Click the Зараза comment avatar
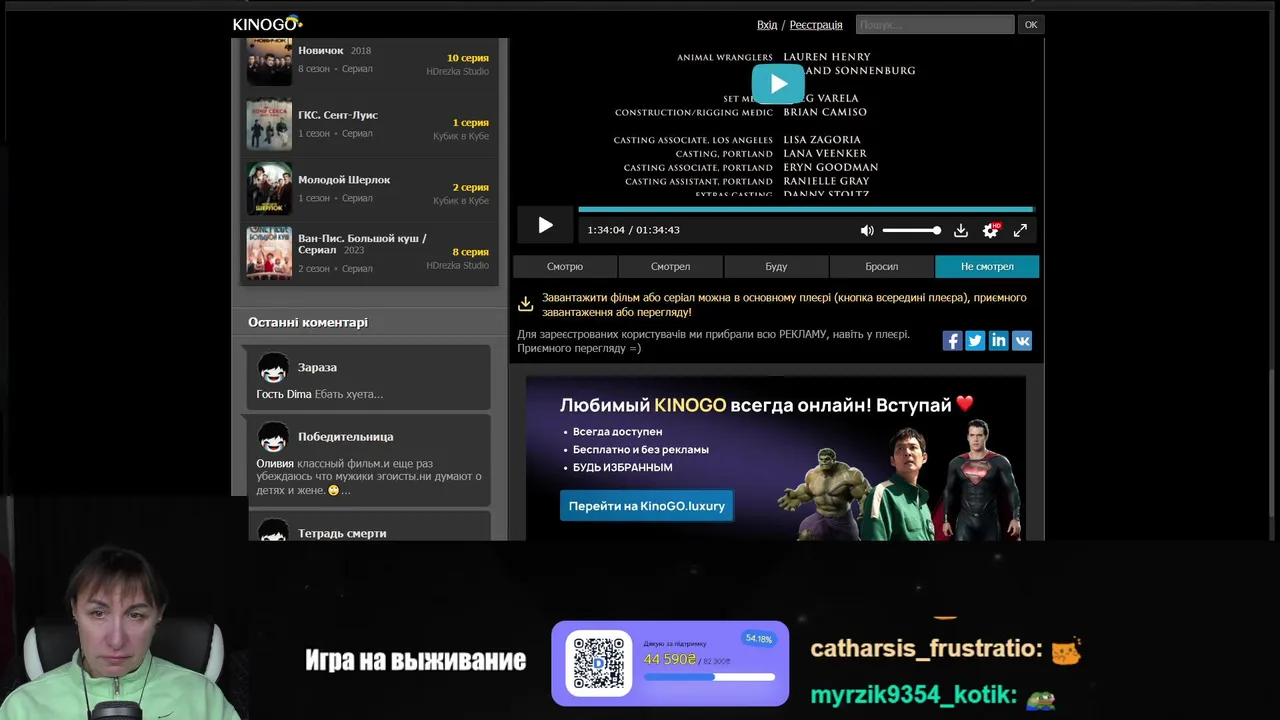1280x720 pixels. tap(273, 368)
